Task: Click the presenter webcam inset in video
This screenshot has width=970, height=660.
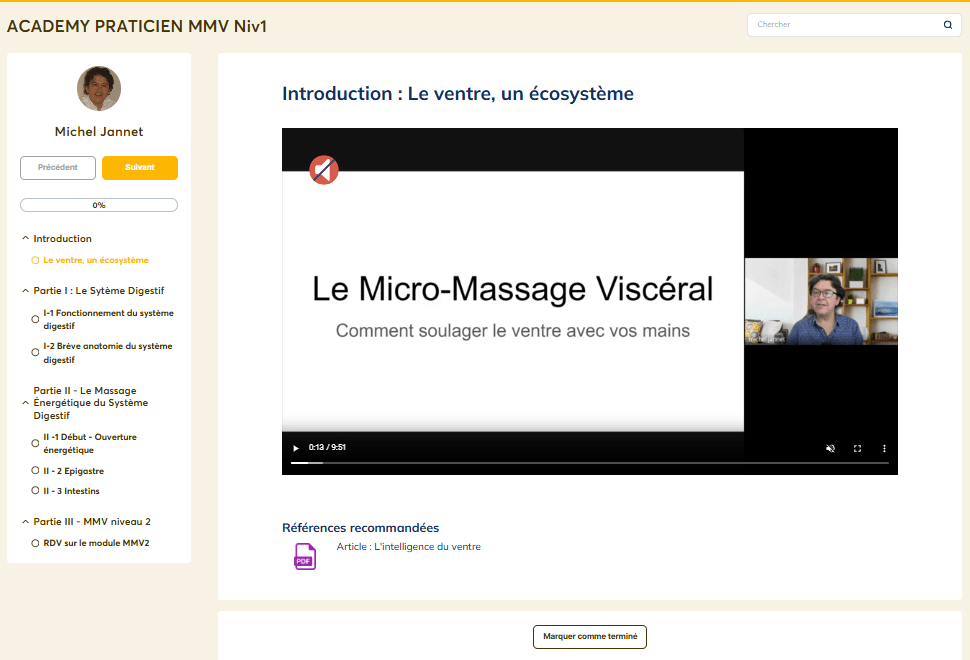Action: [x=821, y=301]
